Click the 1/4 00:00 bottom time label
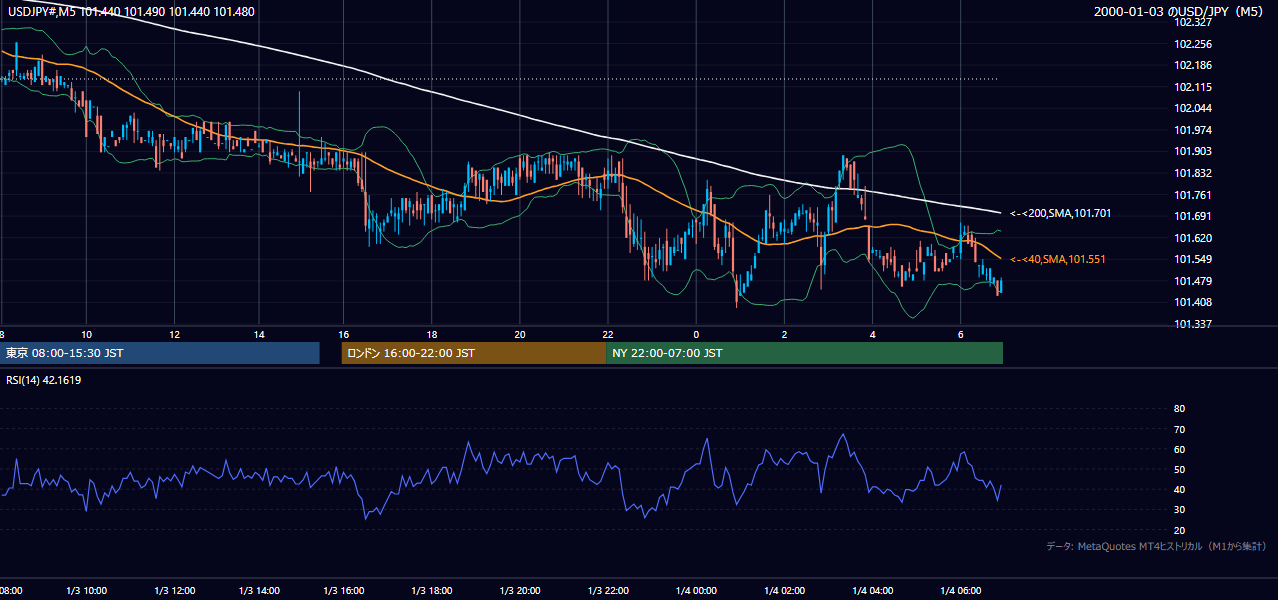1278x600 pixels. pos(696,590)
